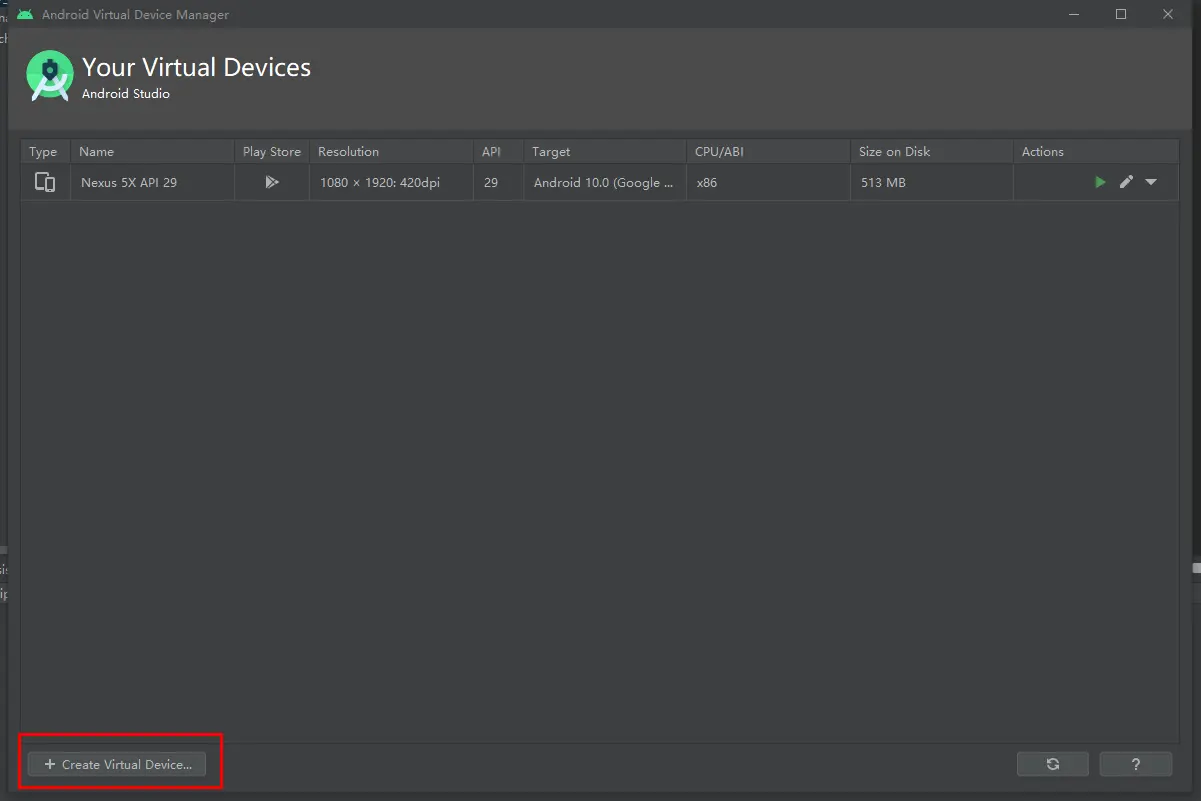Refresh the virtual device list
This screenshot has width=1201, height=801.
(1053, 764)
